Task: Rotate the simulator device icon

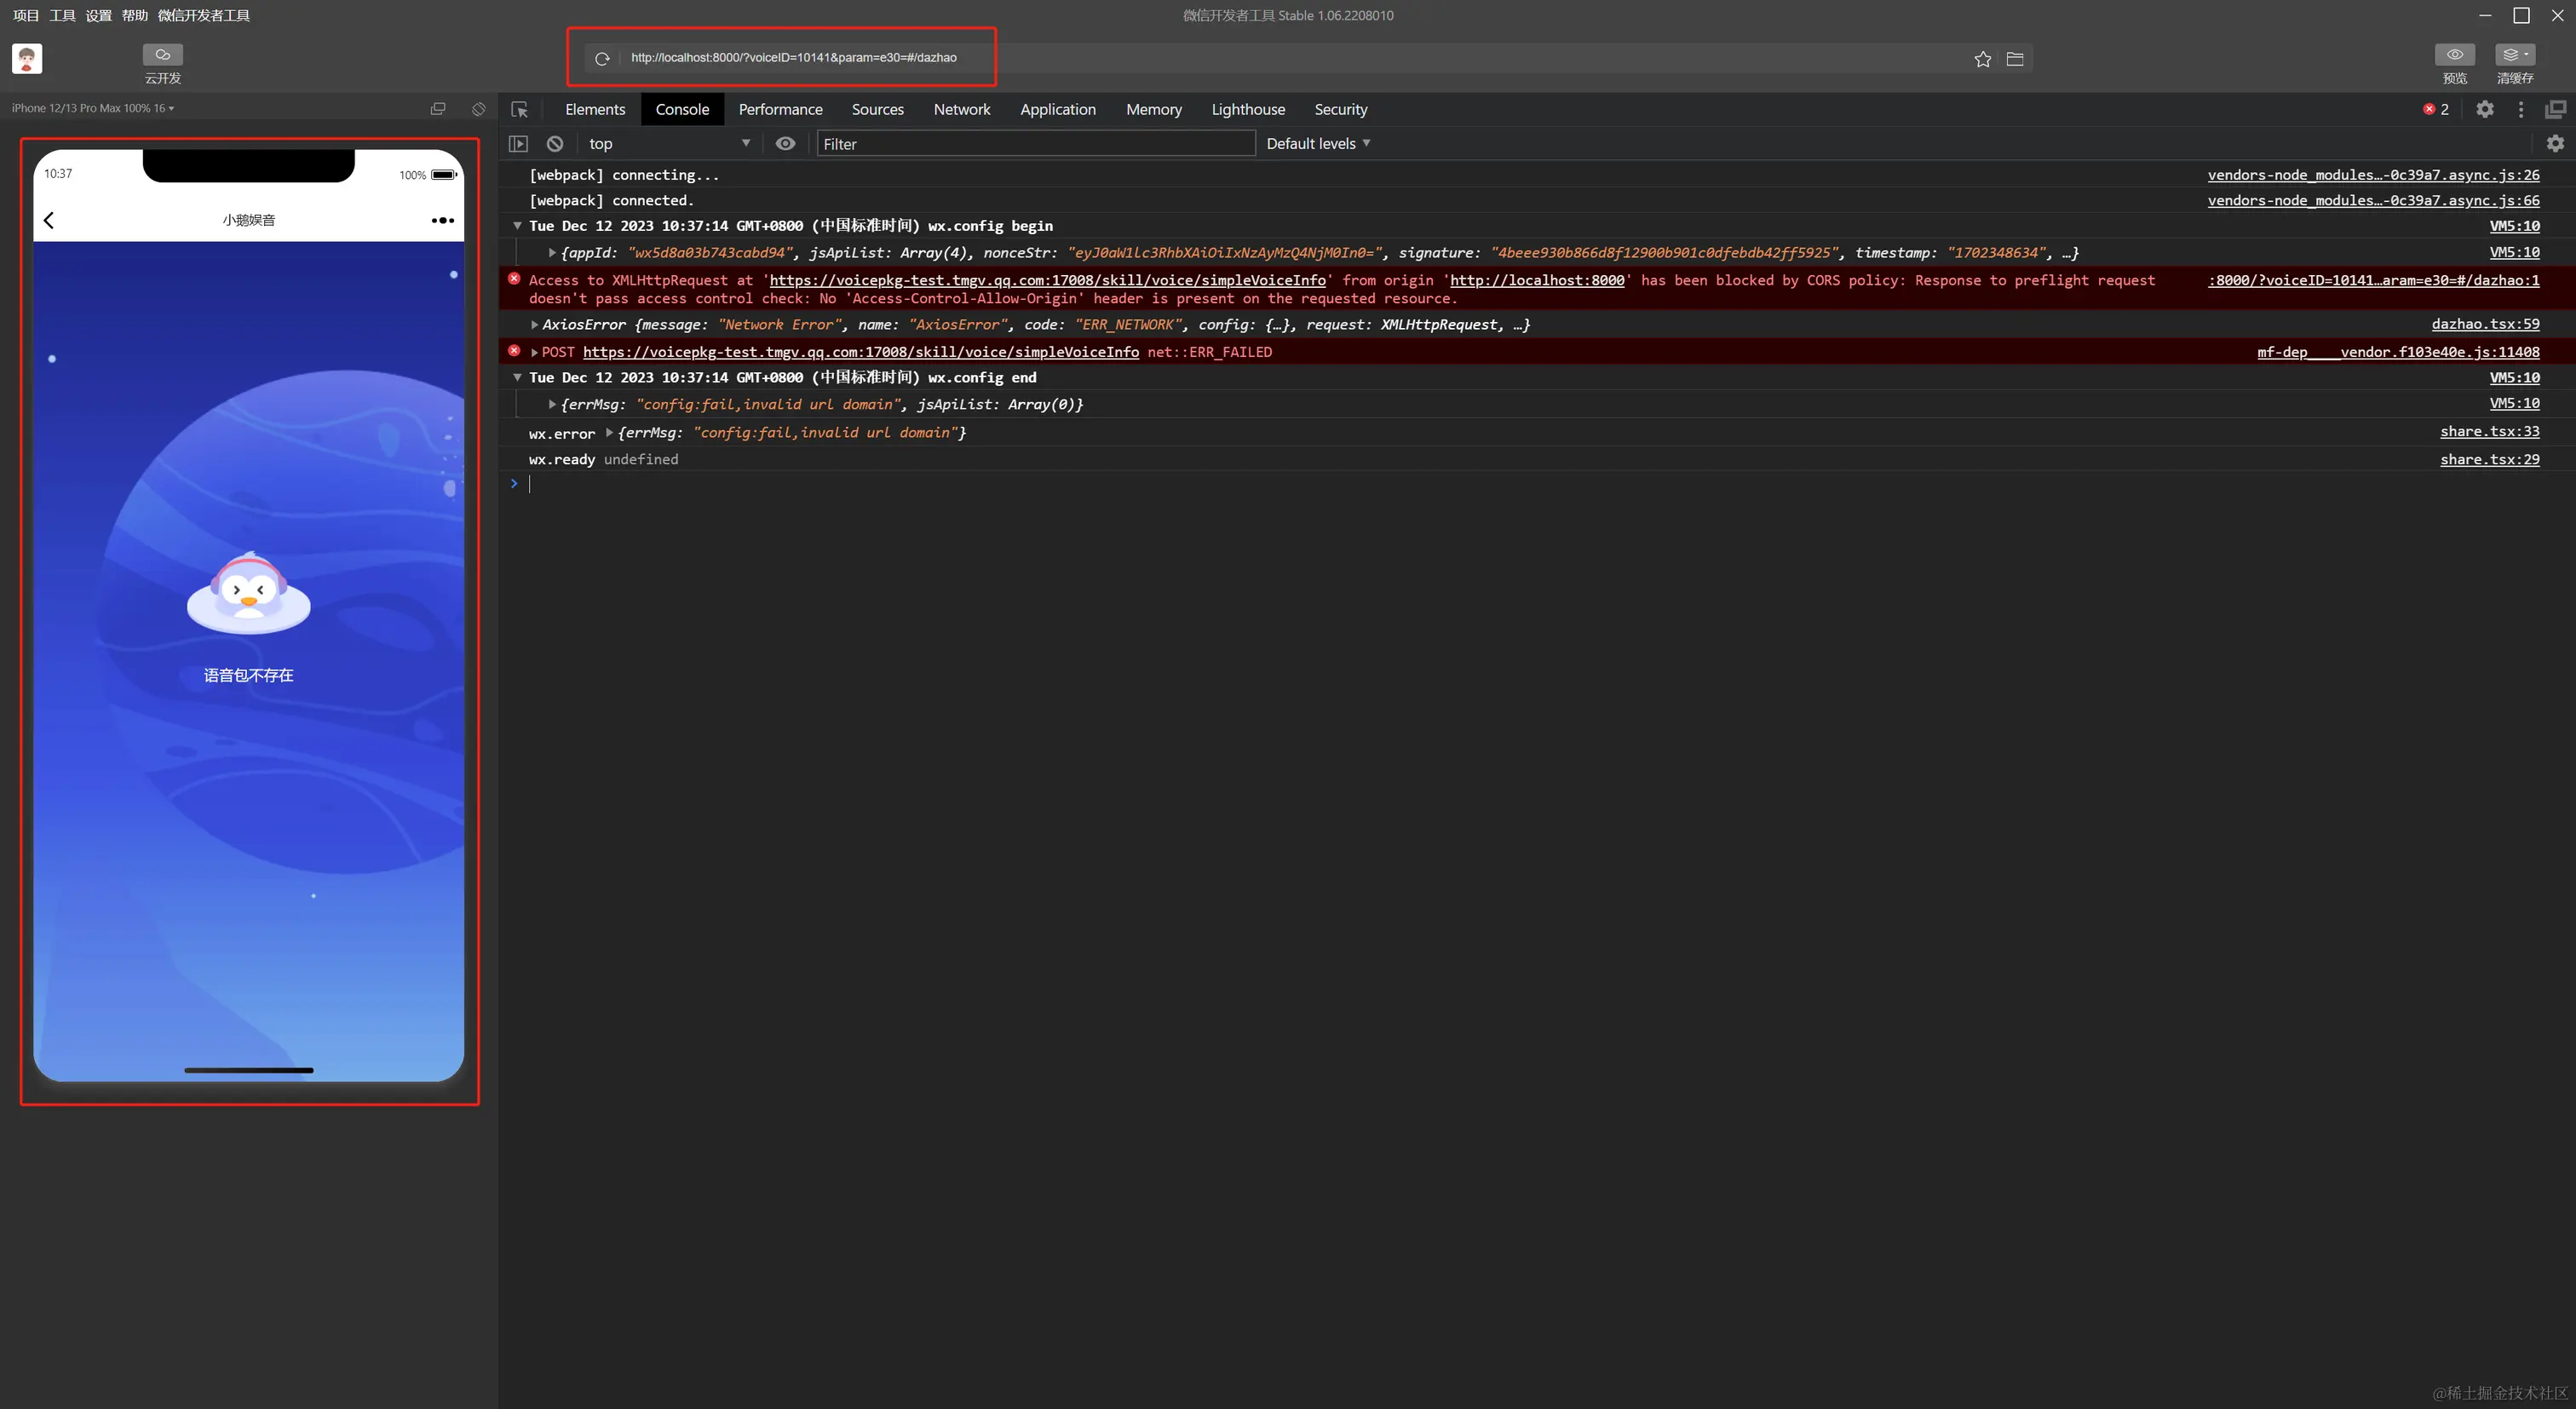Action: point(478,108)
